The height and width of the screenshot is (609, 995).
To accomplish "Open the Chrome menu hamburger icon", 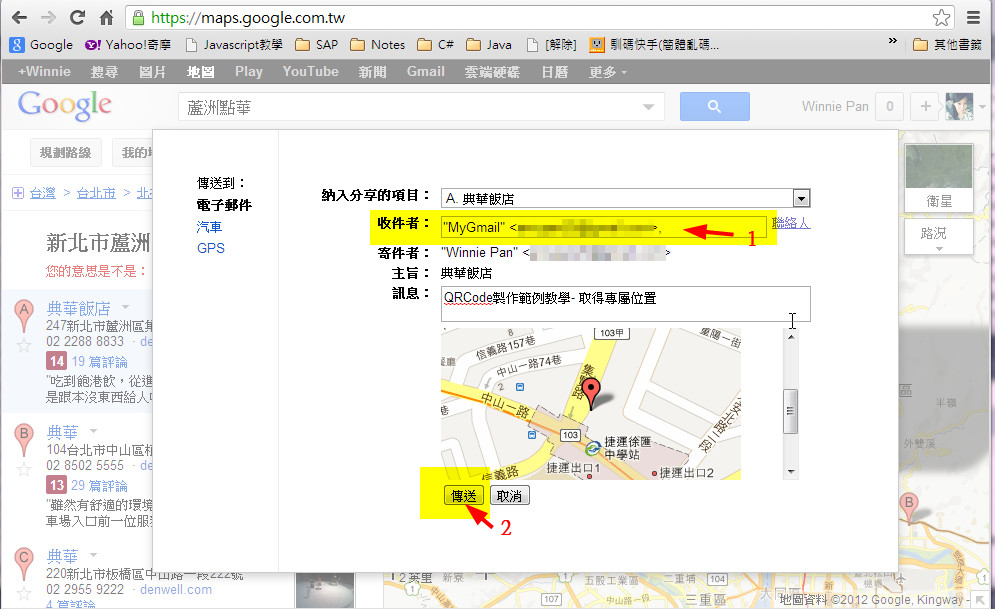I will (x=973, y=17).
